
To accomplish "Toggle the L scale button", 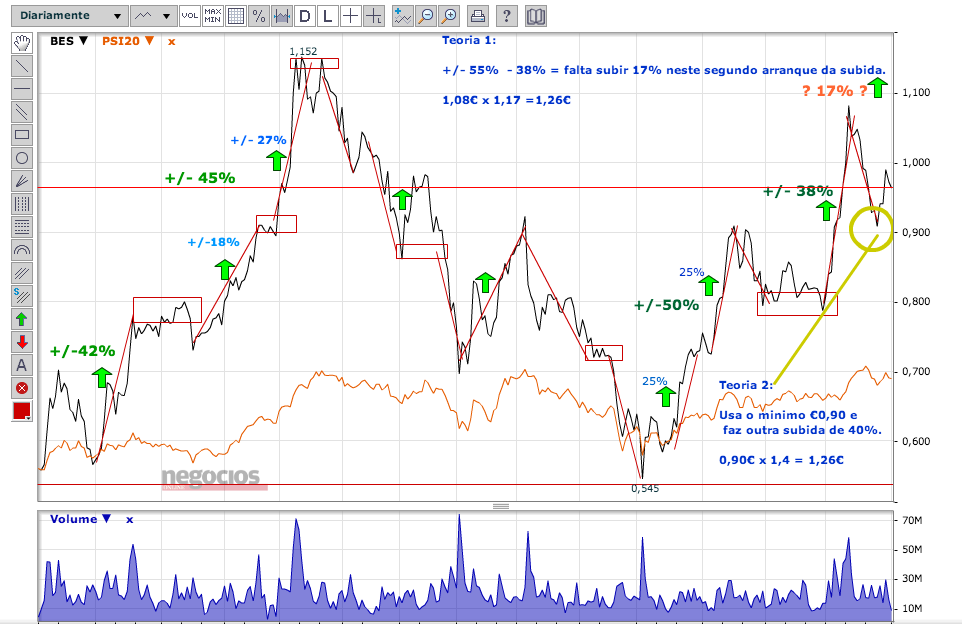I will pos(328,16).
